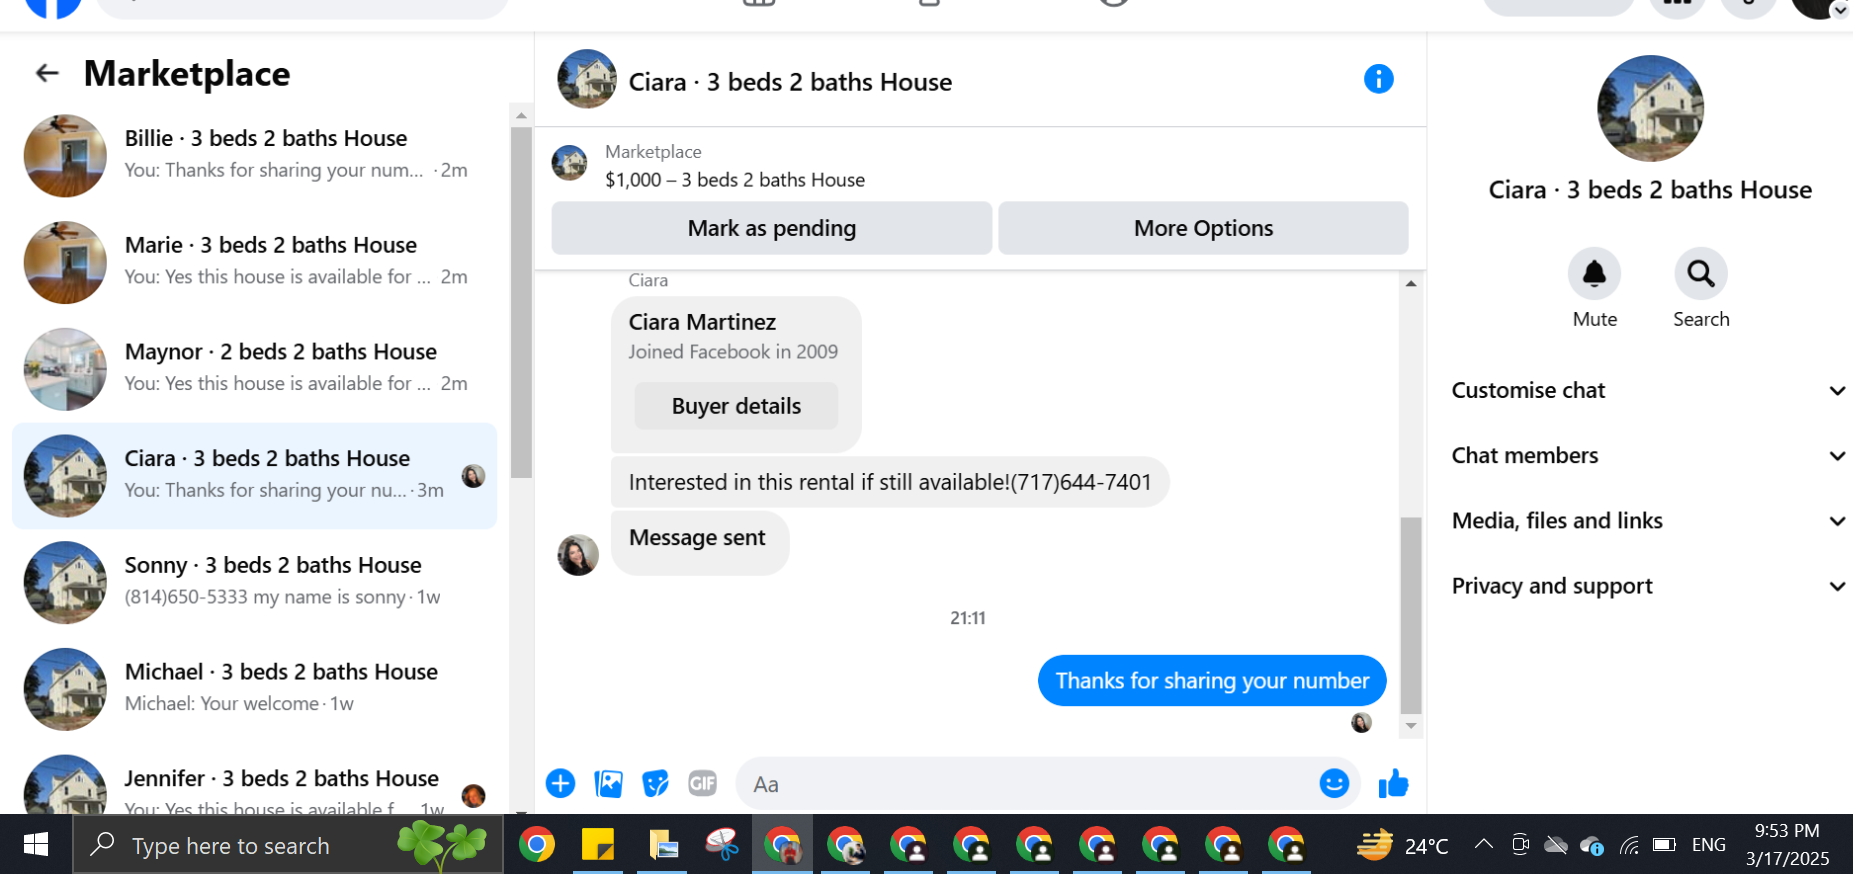Screen dimensions: 1853x874
Task: Expand the Privacy and support section
Action: tap(1648, 586)
